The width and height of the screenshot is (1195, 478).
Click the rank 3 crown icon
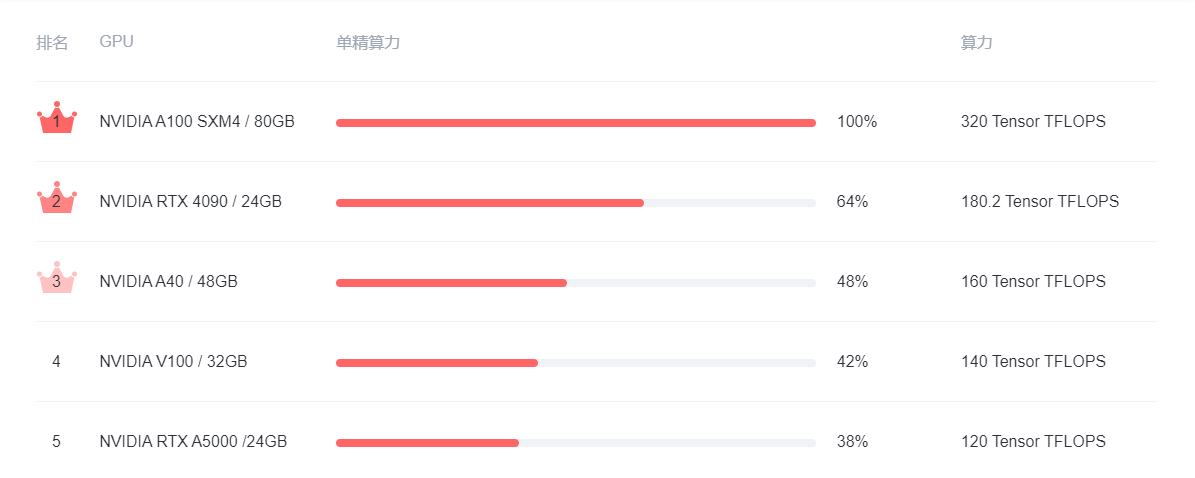[x=56, y=280]
